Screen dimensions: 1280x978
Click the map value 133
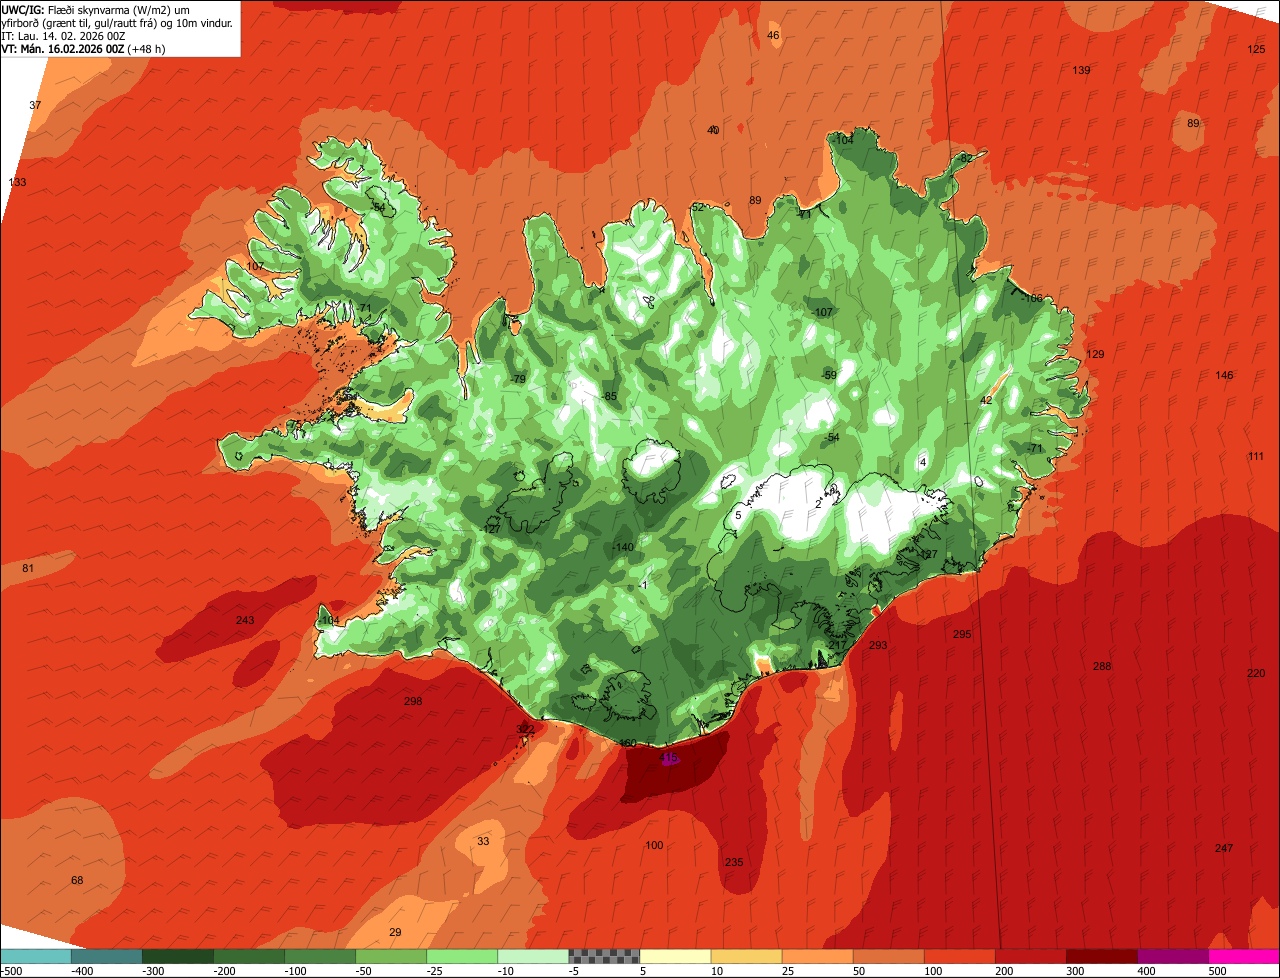[x=17, y=182]
